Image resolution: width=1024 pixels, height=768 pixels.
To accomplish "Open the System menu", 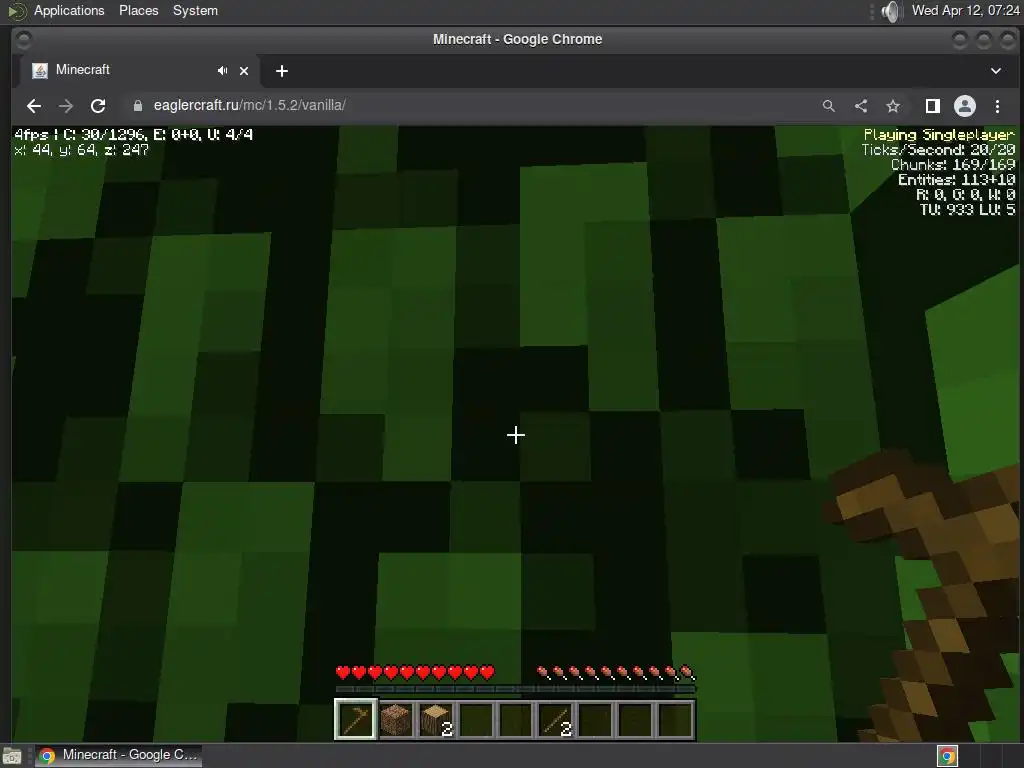I will (x=195, y=10).
